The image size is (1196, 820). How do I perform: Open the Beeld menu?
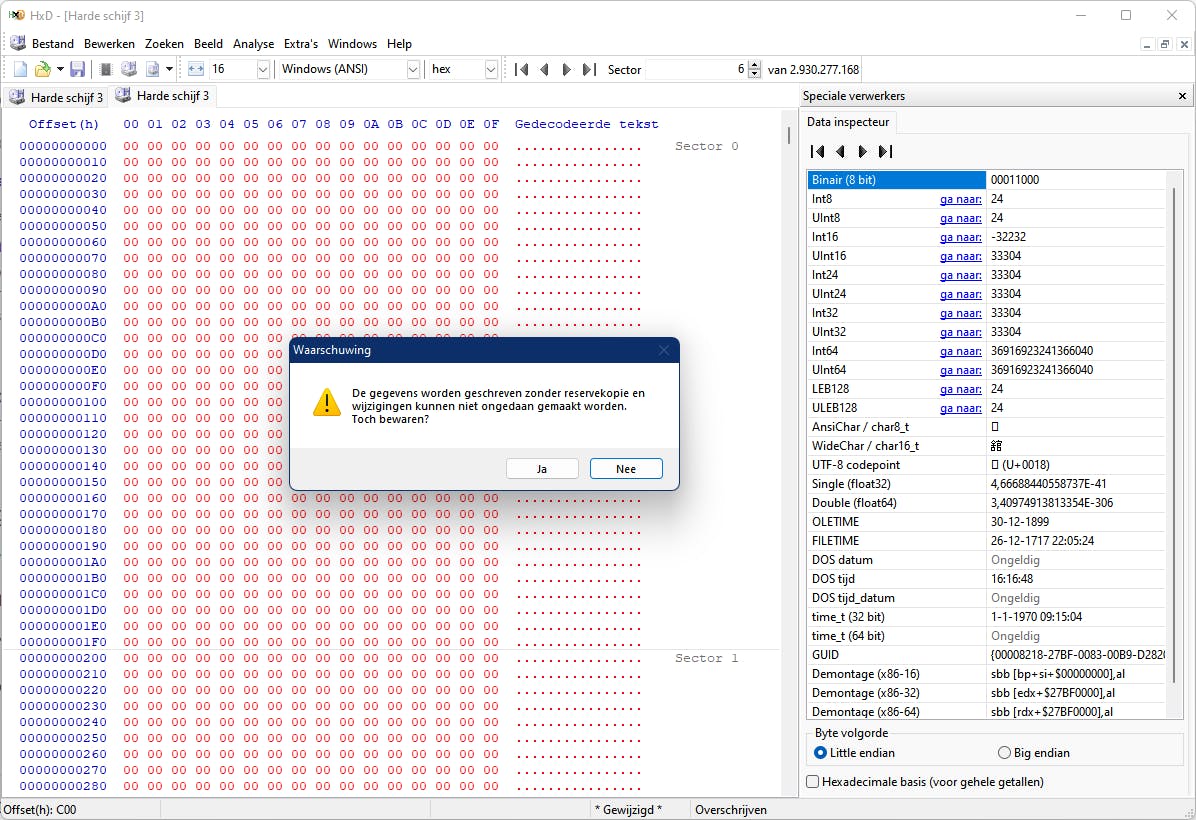(208, 43)
